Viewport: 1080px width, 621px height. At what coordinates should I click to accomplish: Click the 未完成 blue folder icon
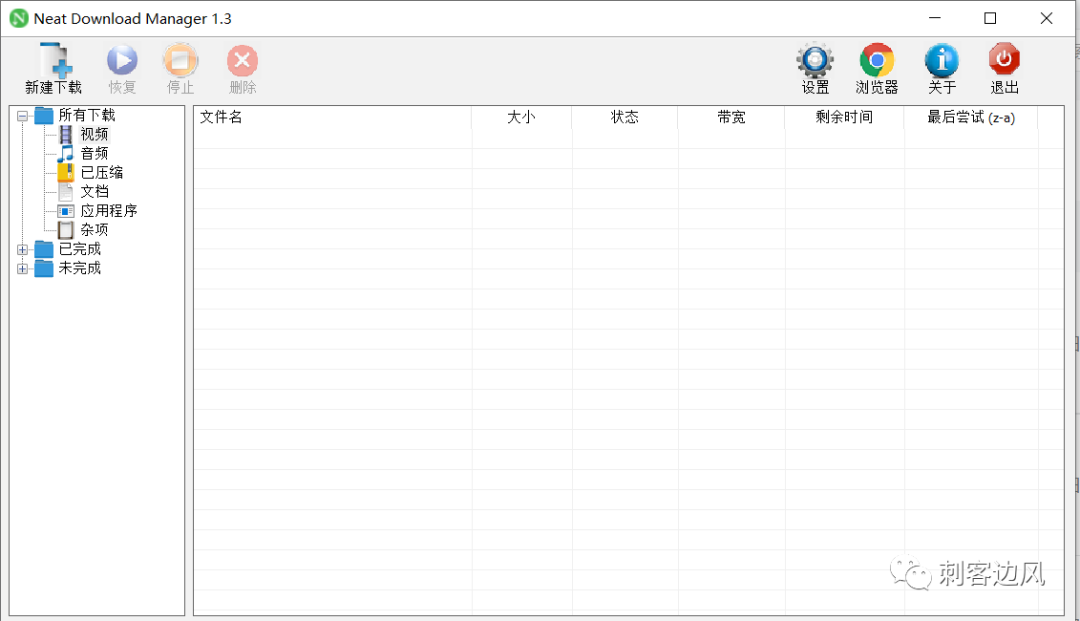(x=44, y=269)
